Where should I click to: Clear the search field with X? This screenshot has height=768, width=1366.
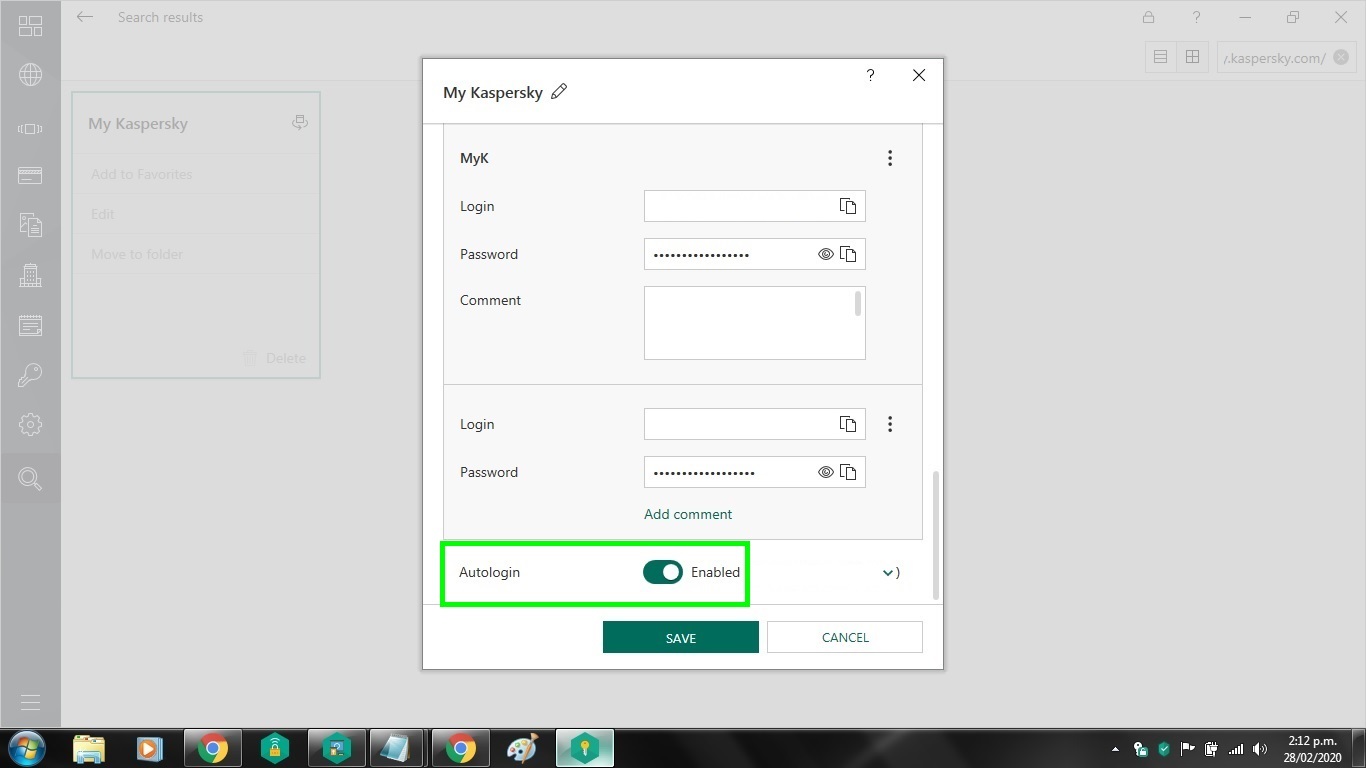(1339, 58)
